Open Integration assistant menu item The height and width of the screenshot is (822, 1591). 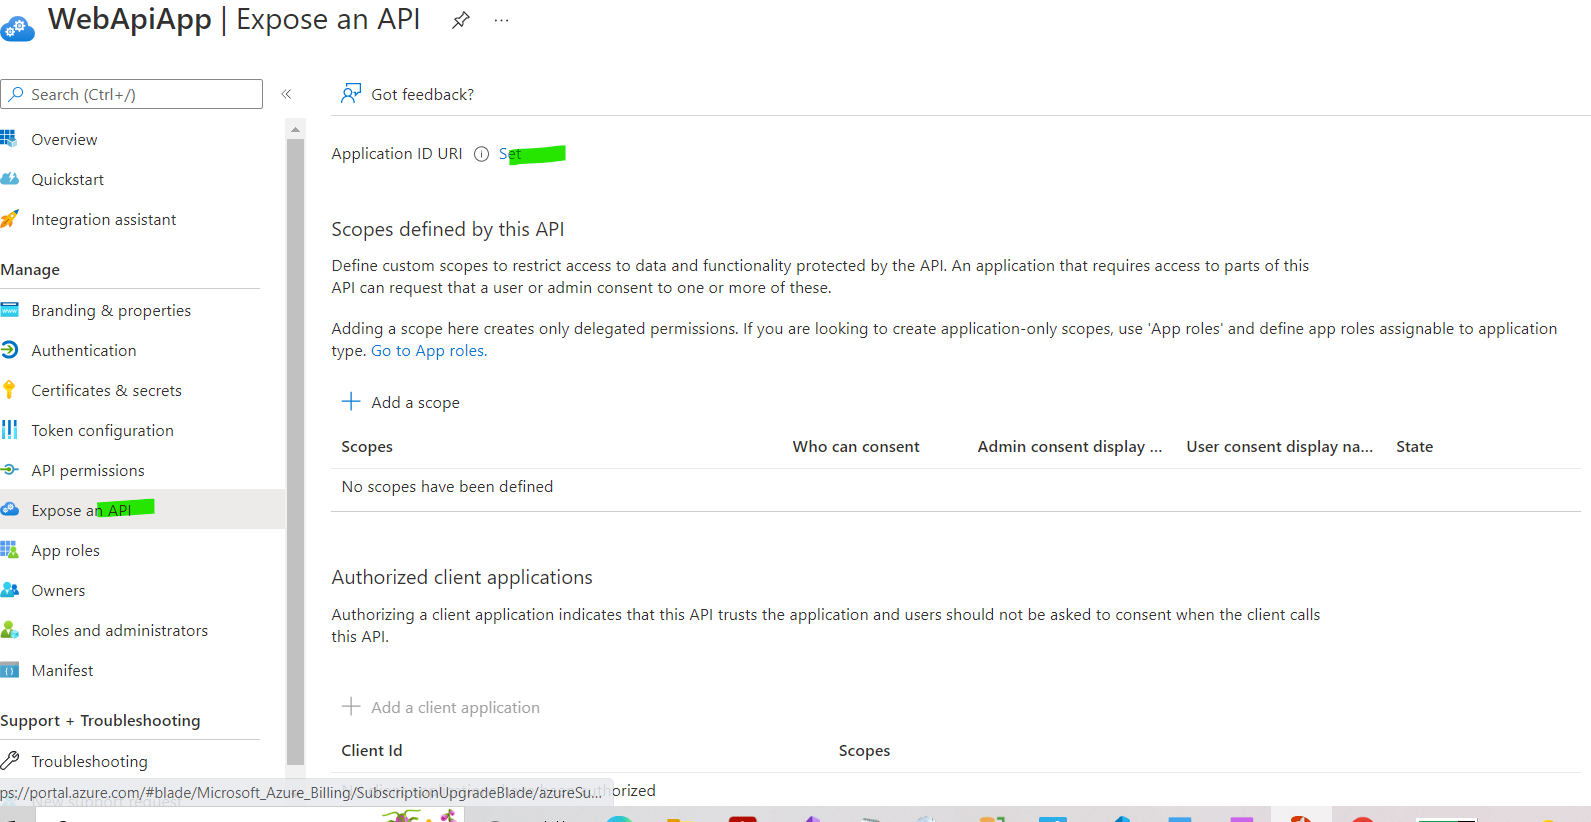click(103, 220)
